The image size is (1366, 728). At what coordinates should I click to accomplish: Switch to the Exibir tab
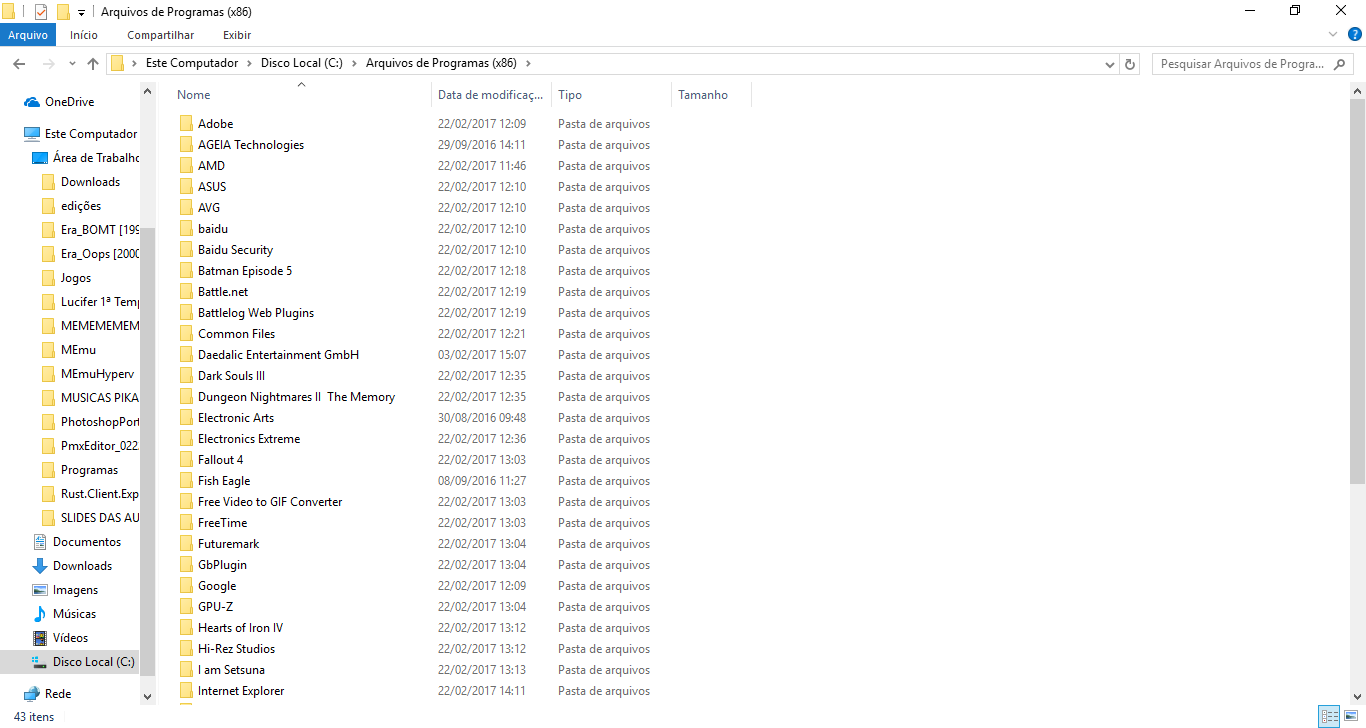pos(237,35)
